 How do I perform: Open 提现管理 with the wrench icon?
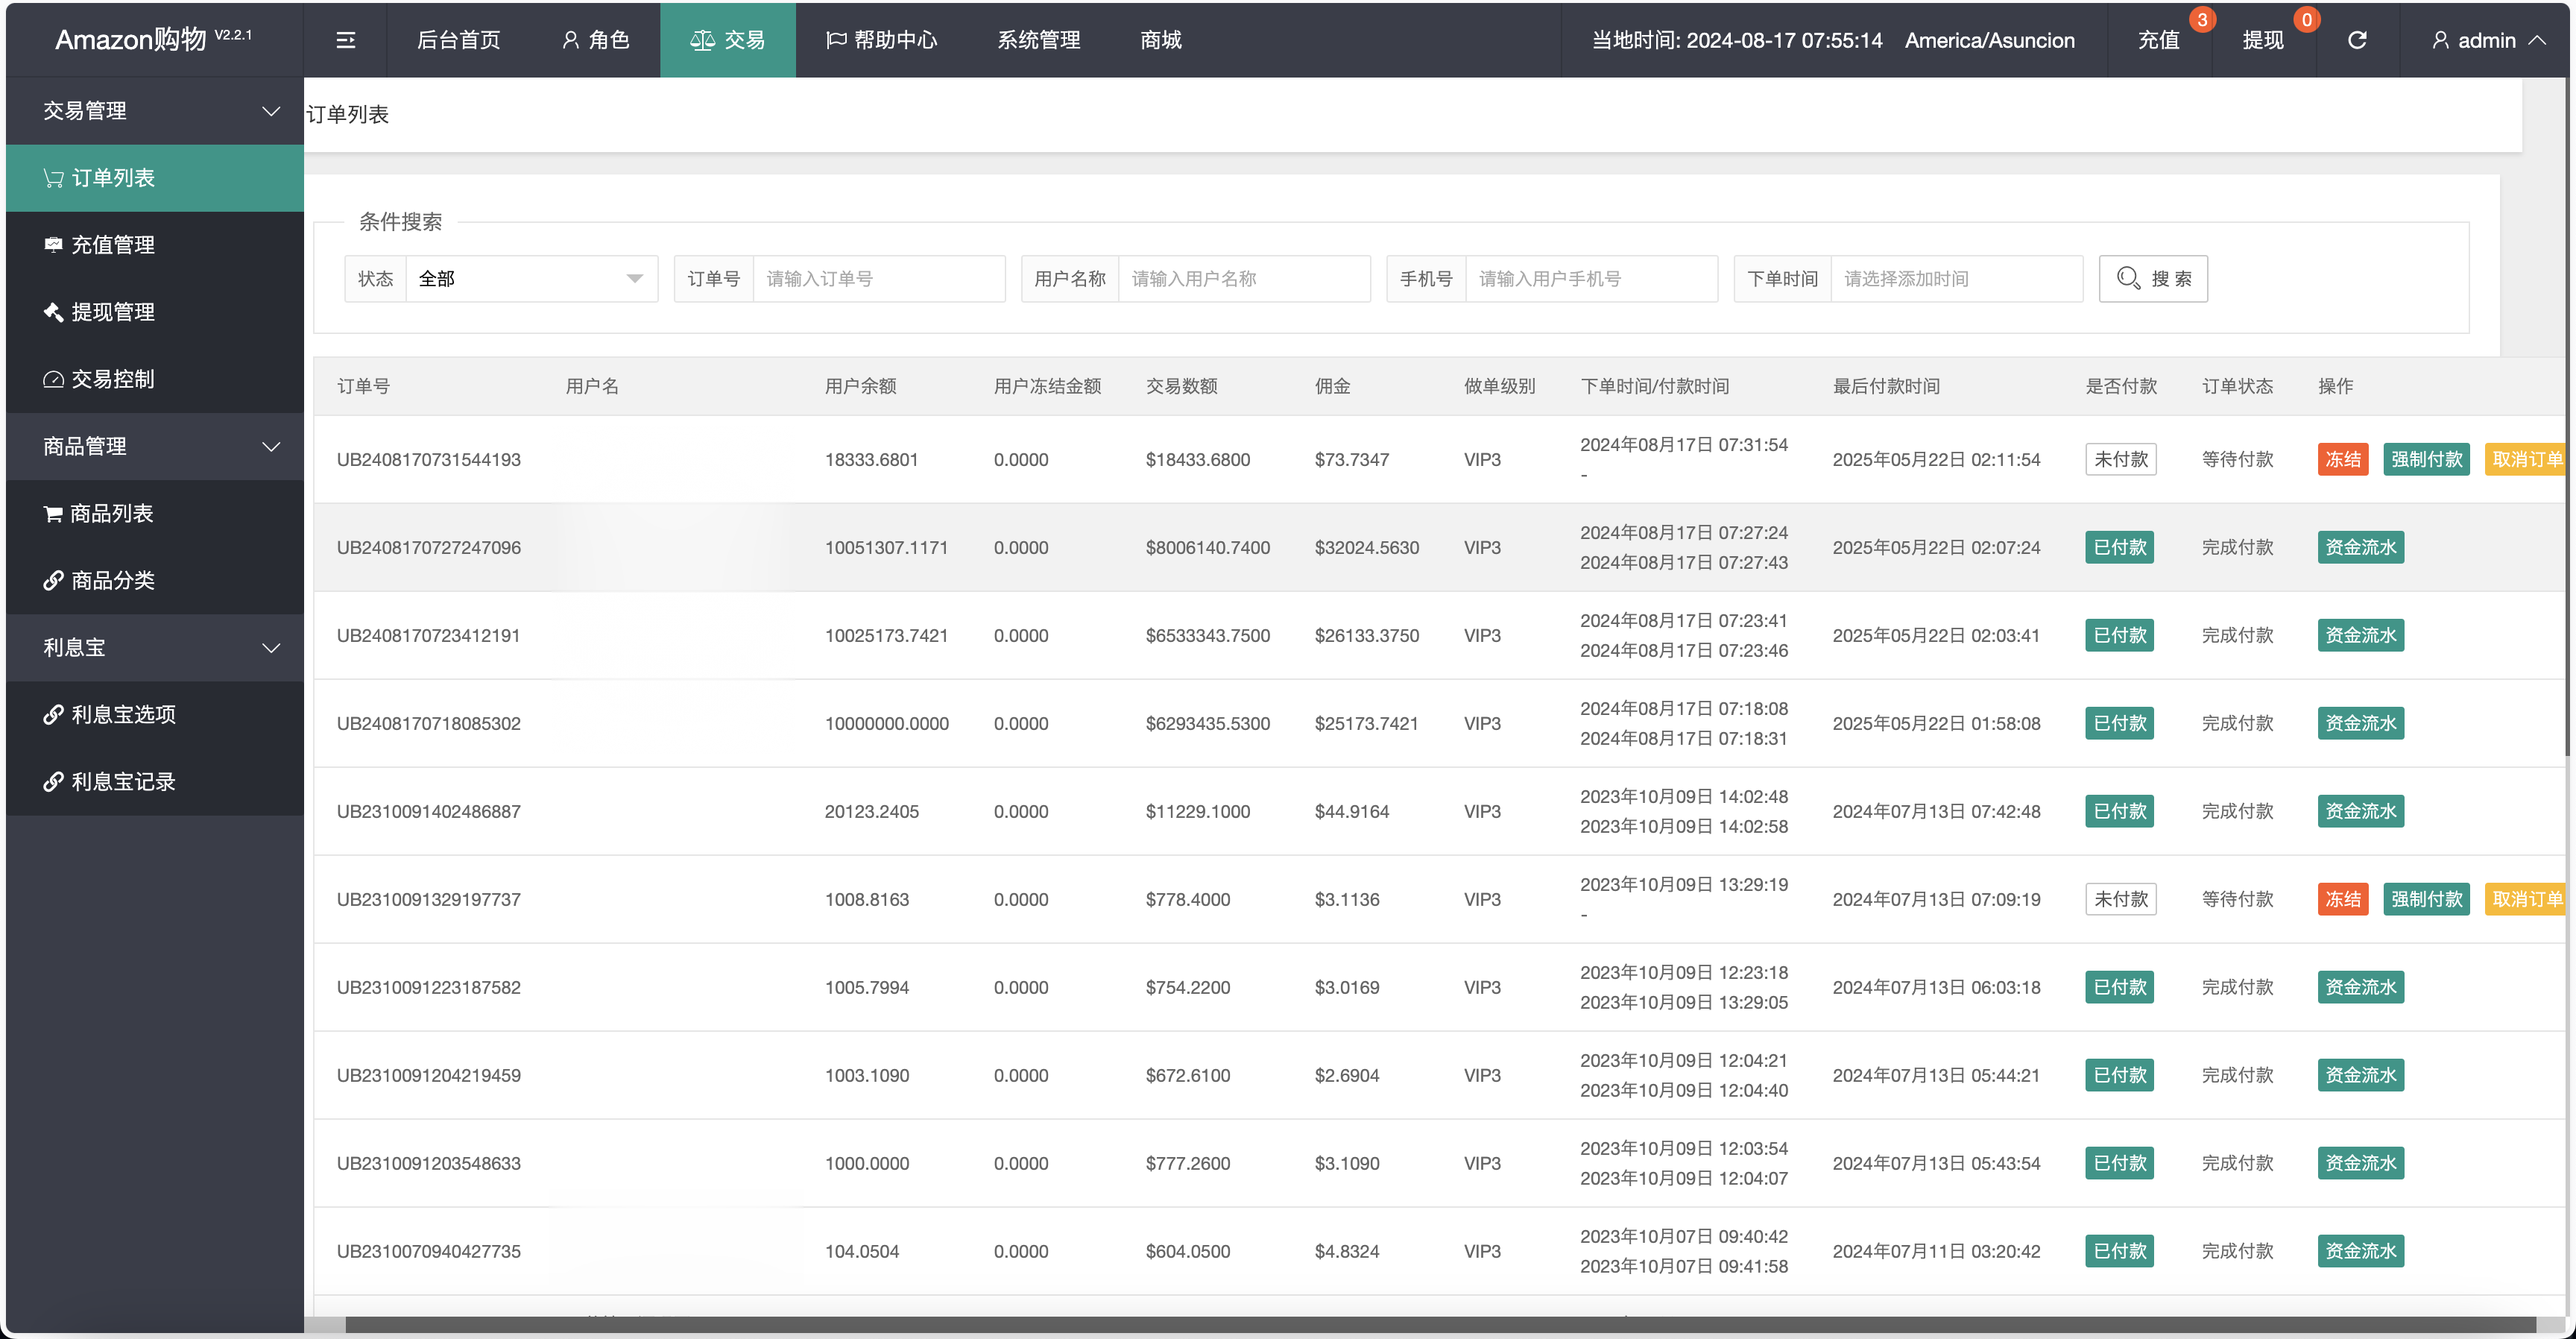pos(113,311)
